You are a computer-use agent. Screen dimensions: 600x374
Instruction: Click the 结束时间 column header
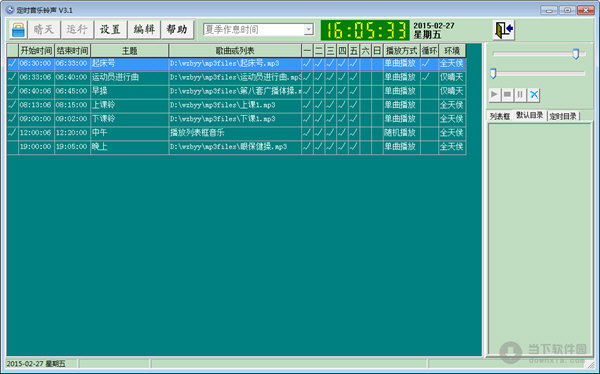tap(72, 51)
